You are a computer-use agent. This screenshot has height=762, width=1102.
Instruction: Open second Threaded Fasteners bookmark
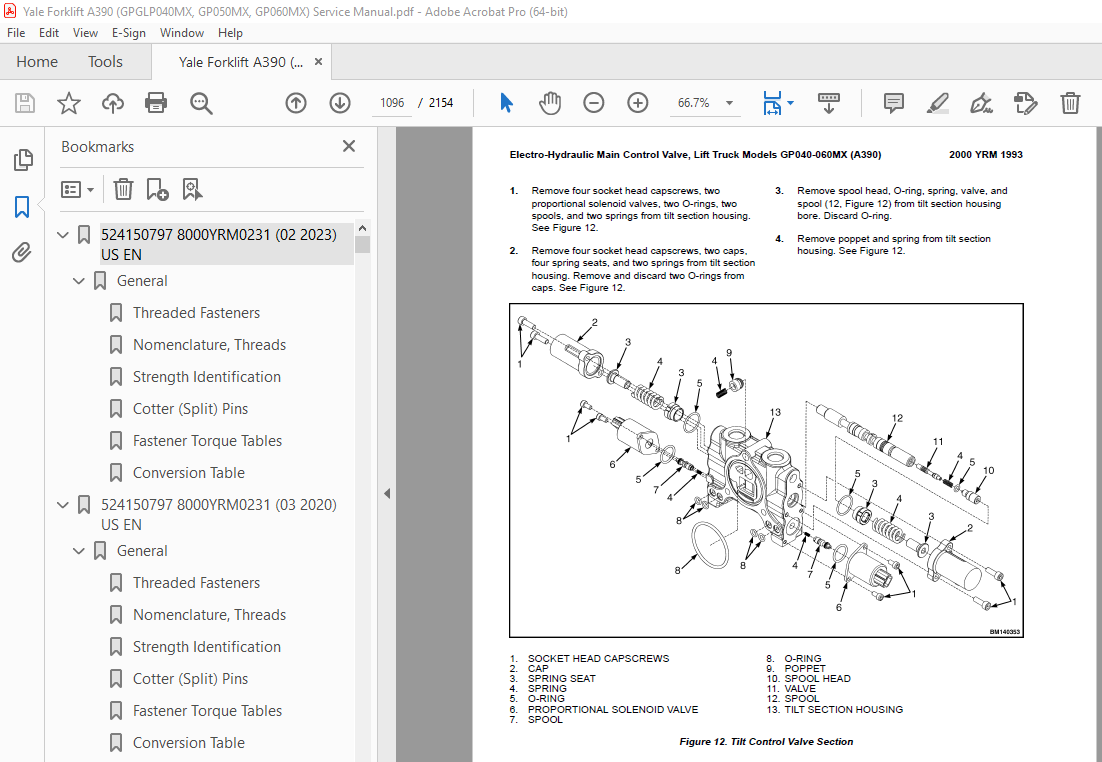coord(196,583)
